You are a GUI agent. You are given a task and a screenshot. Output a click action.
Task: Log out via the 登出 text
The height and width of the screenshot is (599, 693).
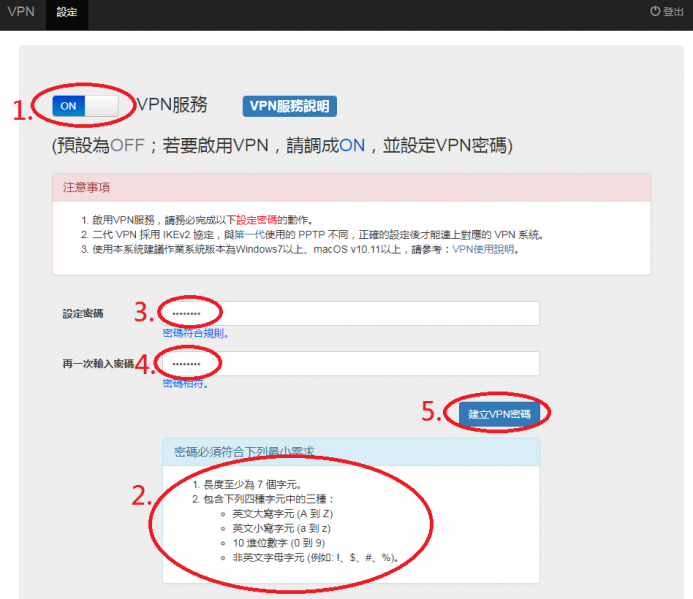click(x=674, y=12)
